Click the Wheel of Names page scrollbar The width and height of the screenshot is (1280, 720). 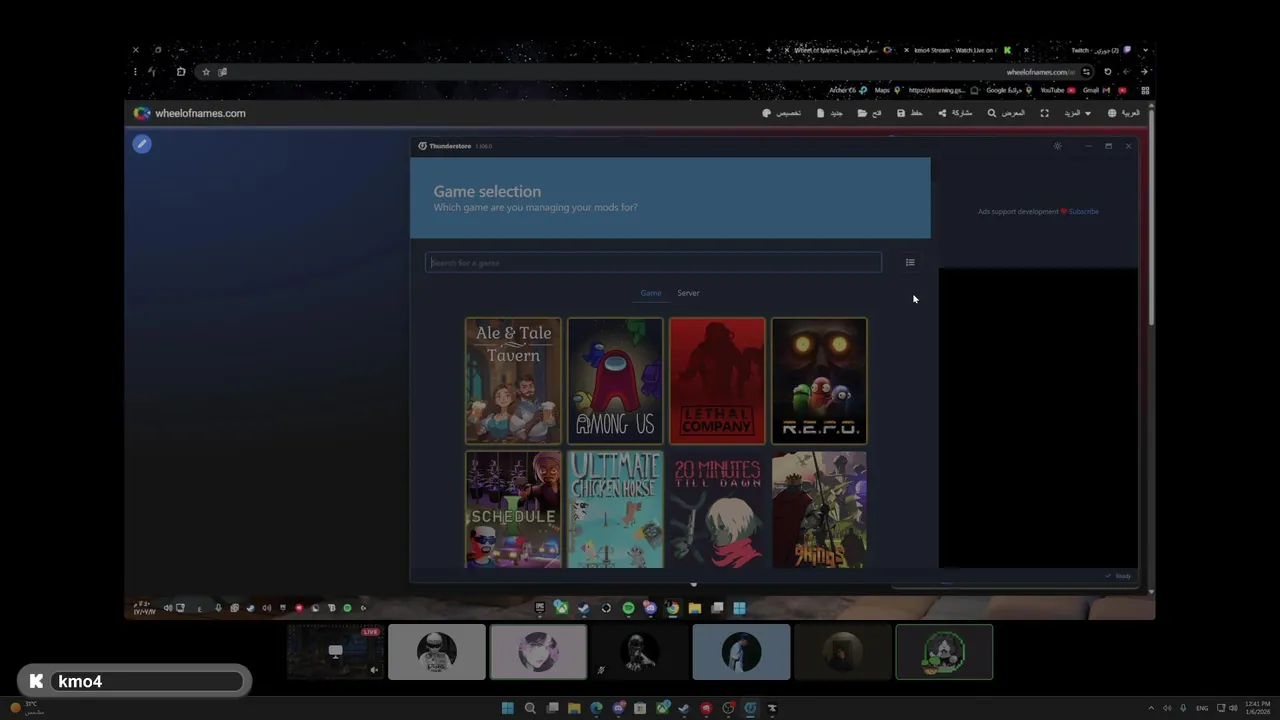pyautogui.click(x=1151, y=215)
